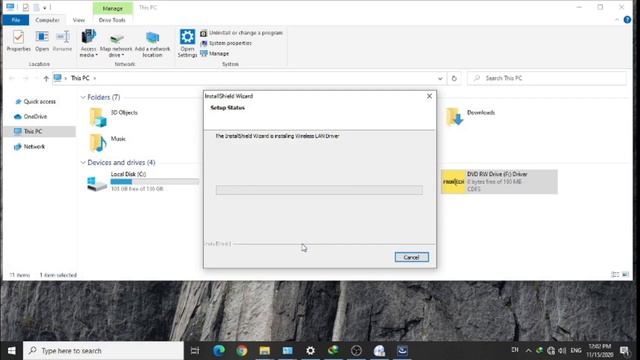640x360 pixels.
Task: Open the Access media dropdown
Action: (88, 43)
